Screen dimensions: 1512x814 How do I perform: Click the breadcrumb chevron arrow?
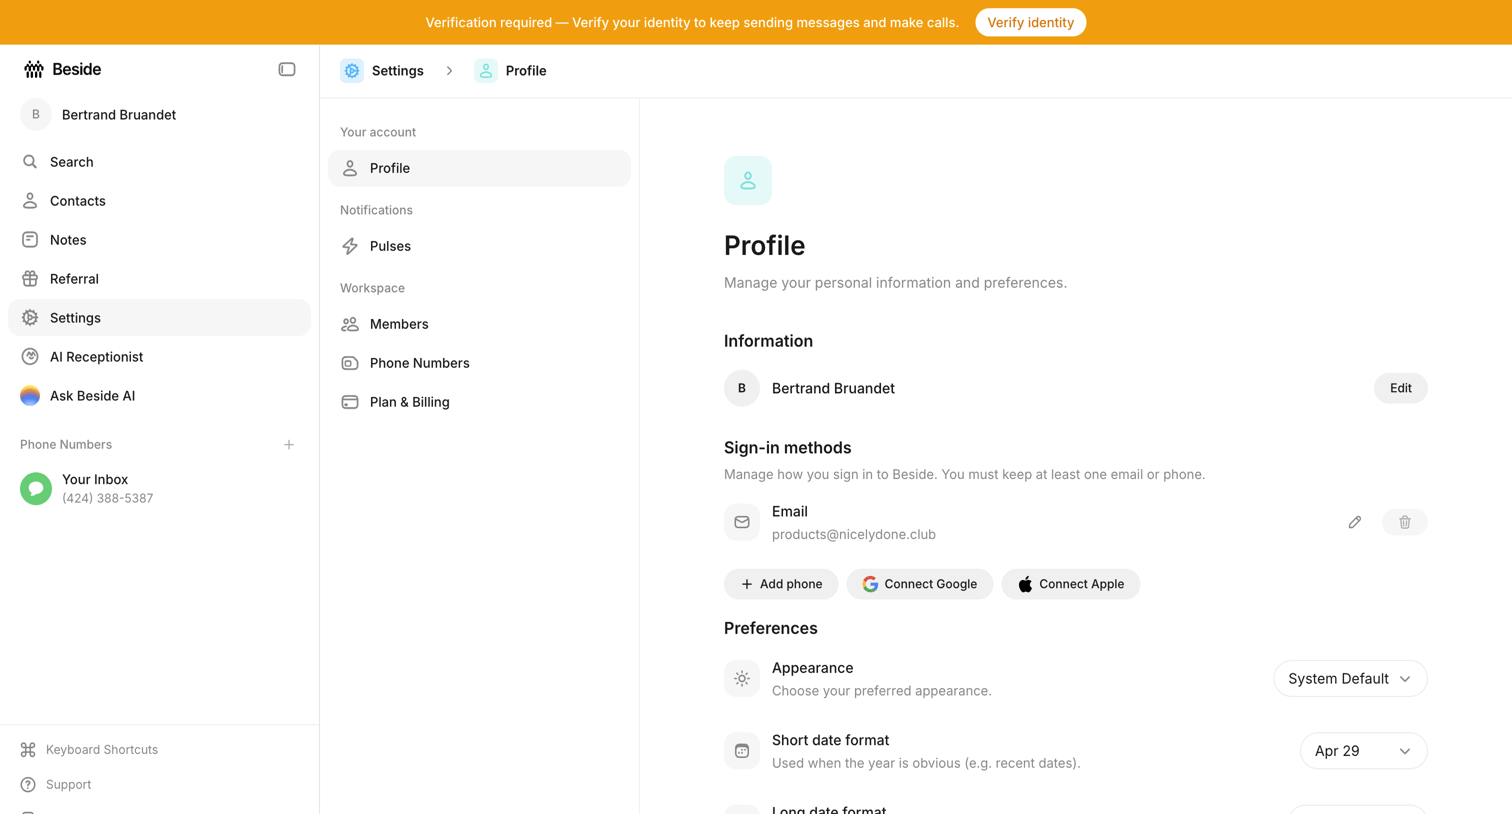tap(449, 71)
